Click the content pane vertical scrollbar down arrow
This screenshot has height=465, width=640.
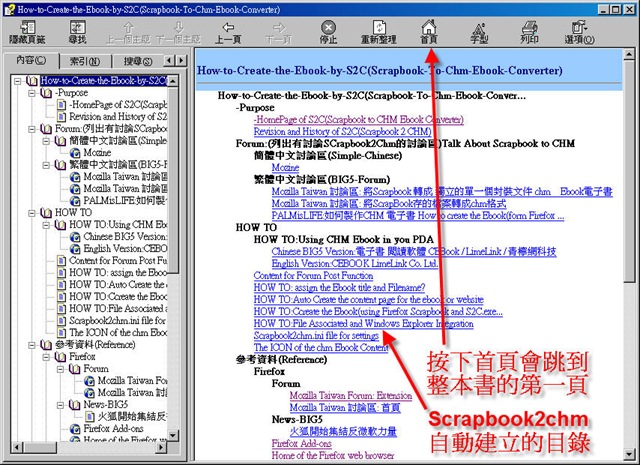(629, 454)
